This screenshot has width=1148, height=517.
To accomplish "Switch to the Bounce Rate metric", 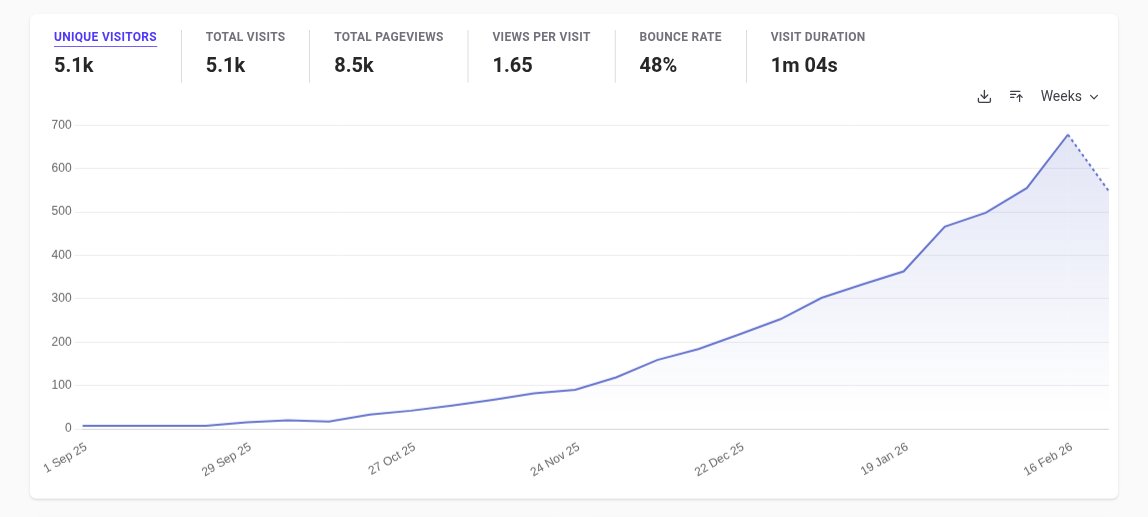I will 680,37.
